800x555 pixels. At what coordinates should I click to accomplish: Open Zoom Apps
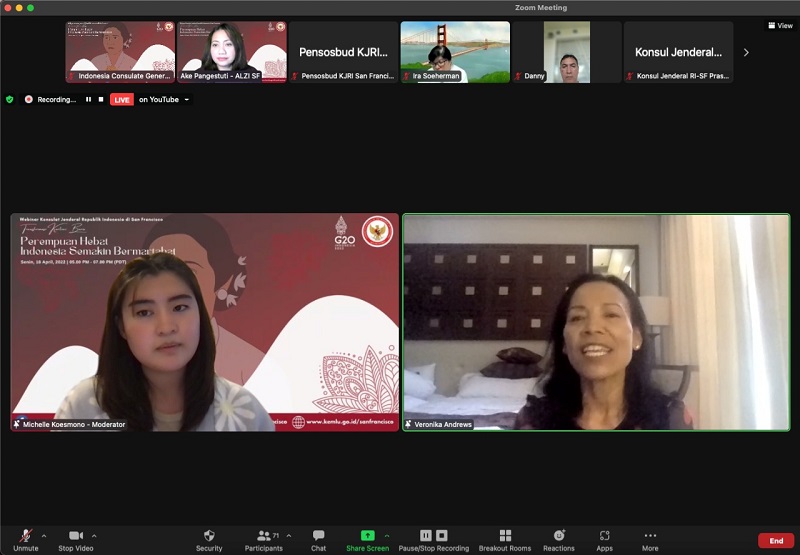click(605, 540)
